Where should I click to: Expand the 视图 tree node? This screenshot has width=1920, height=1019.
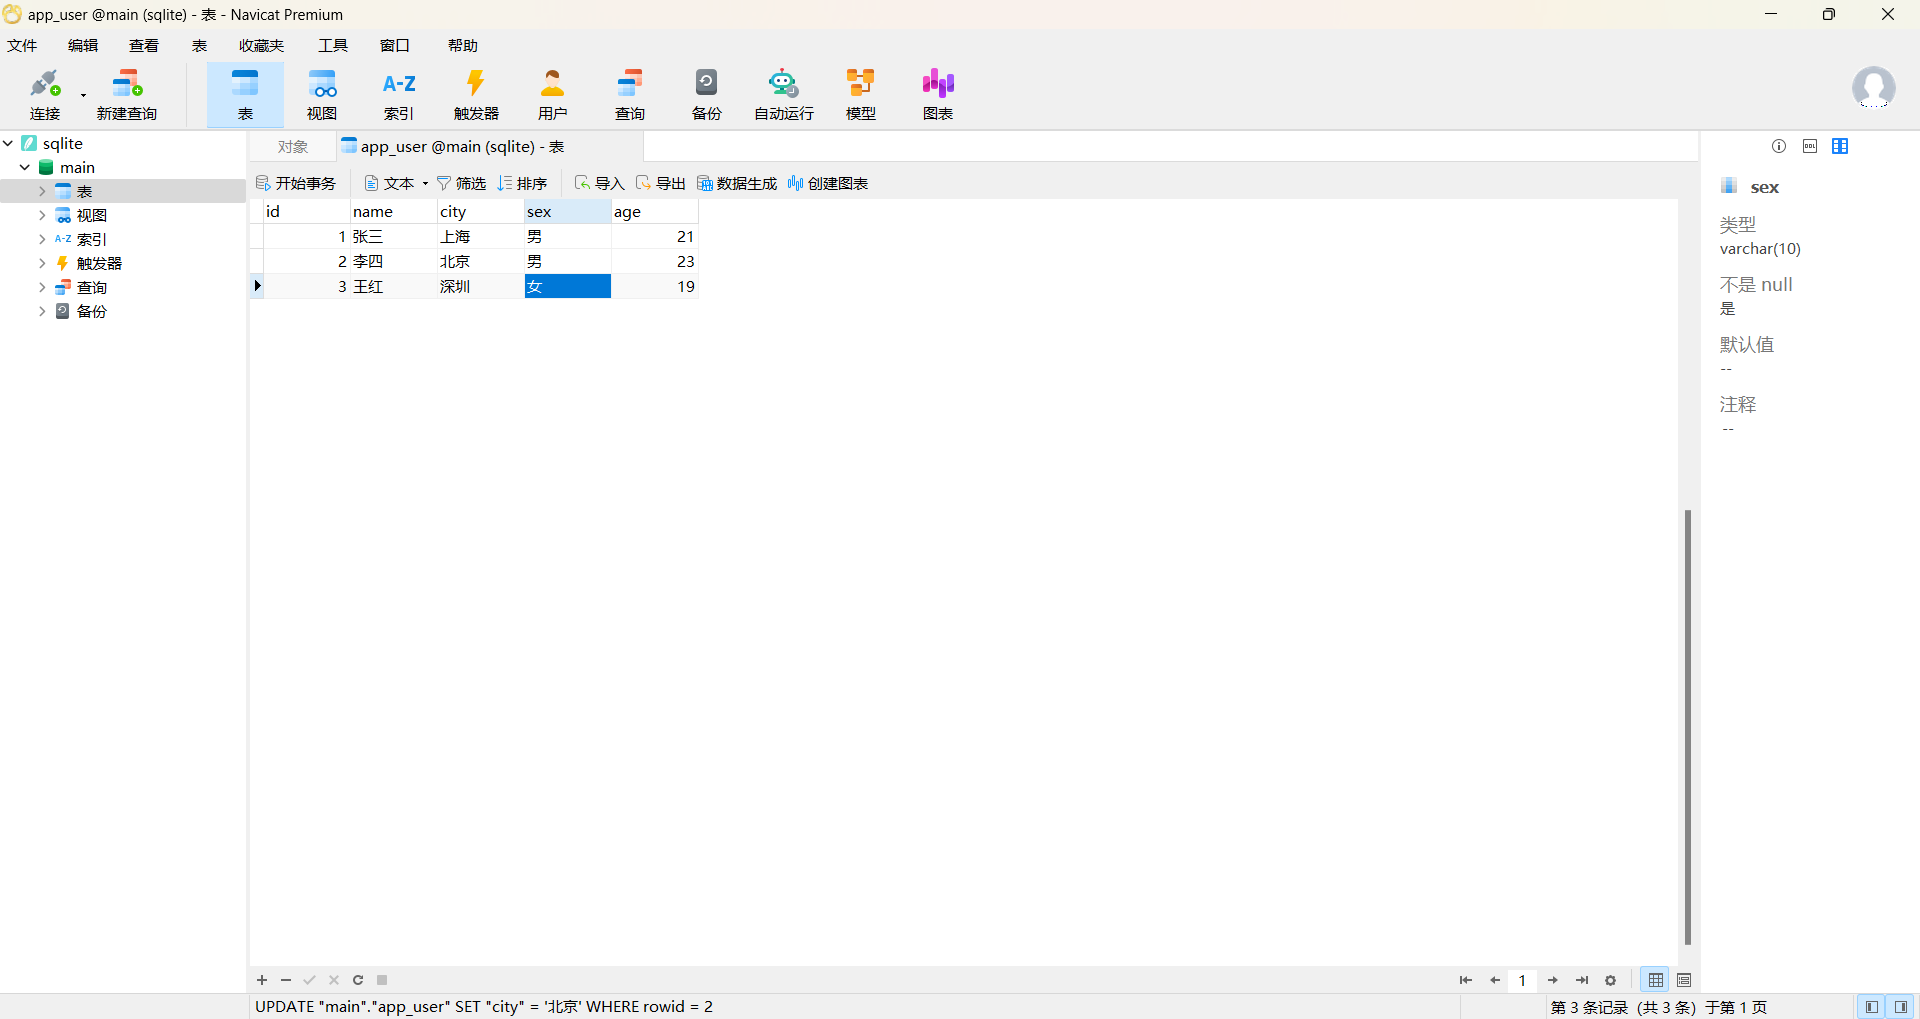tap(42, 215)
